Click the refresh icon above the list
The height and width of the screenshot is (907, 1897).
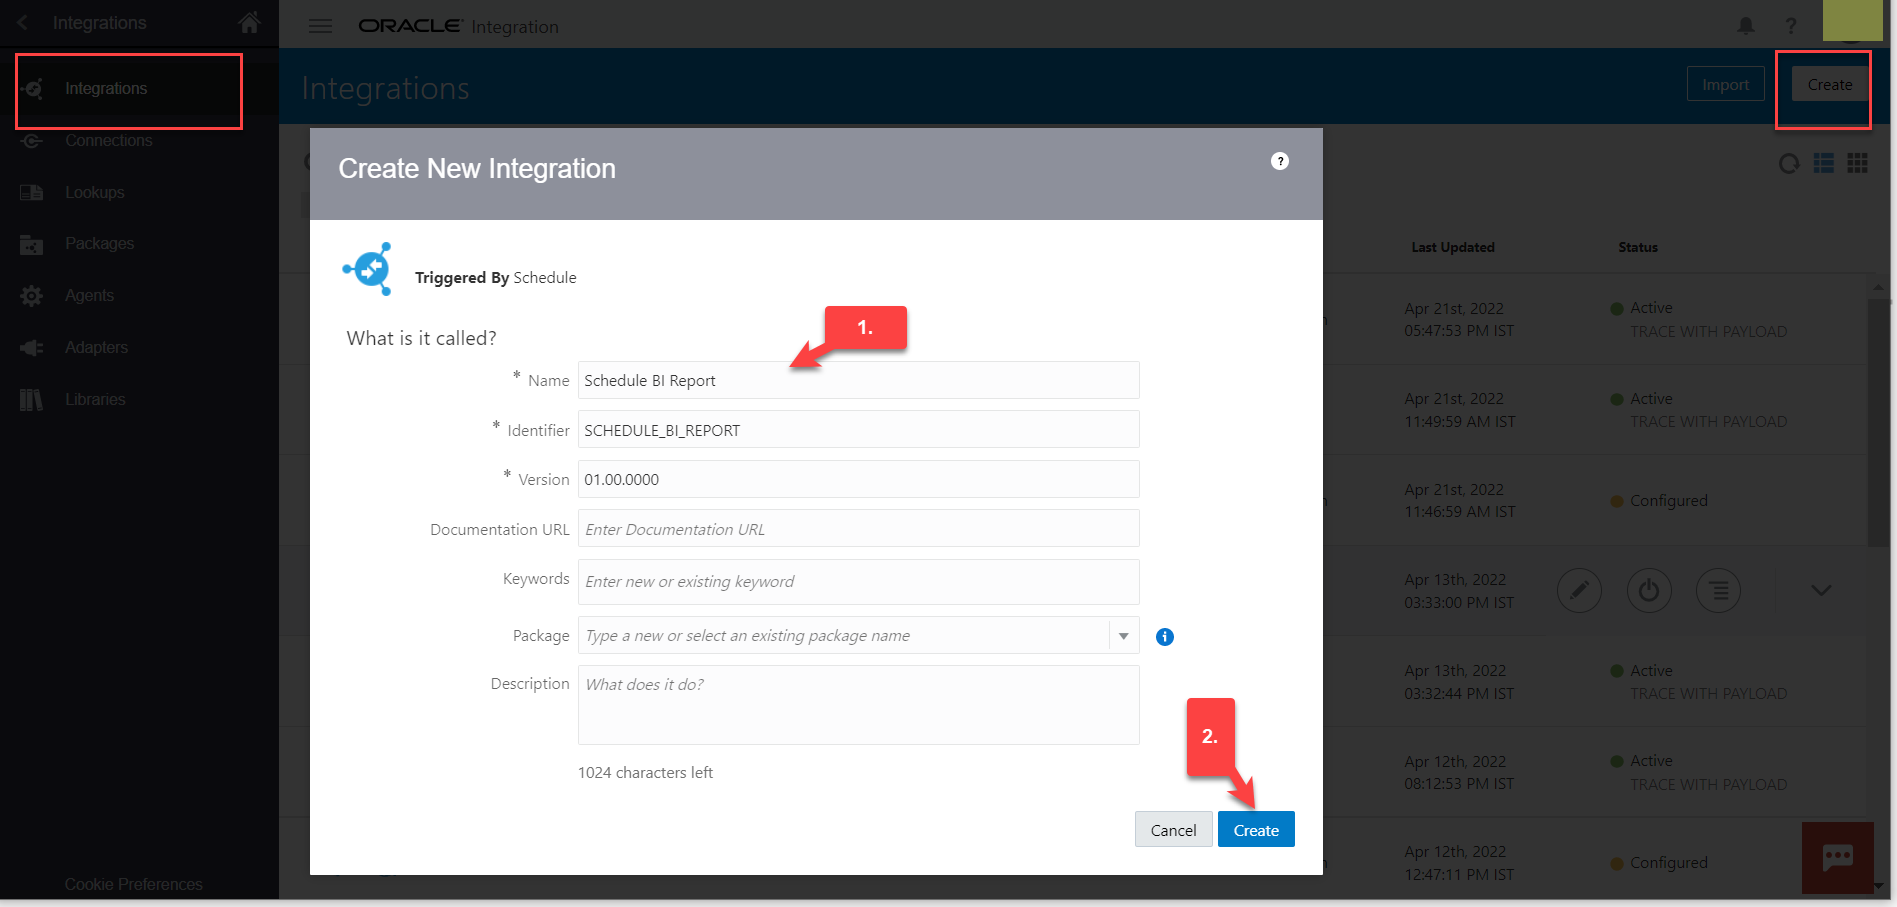coord(1788,164)
